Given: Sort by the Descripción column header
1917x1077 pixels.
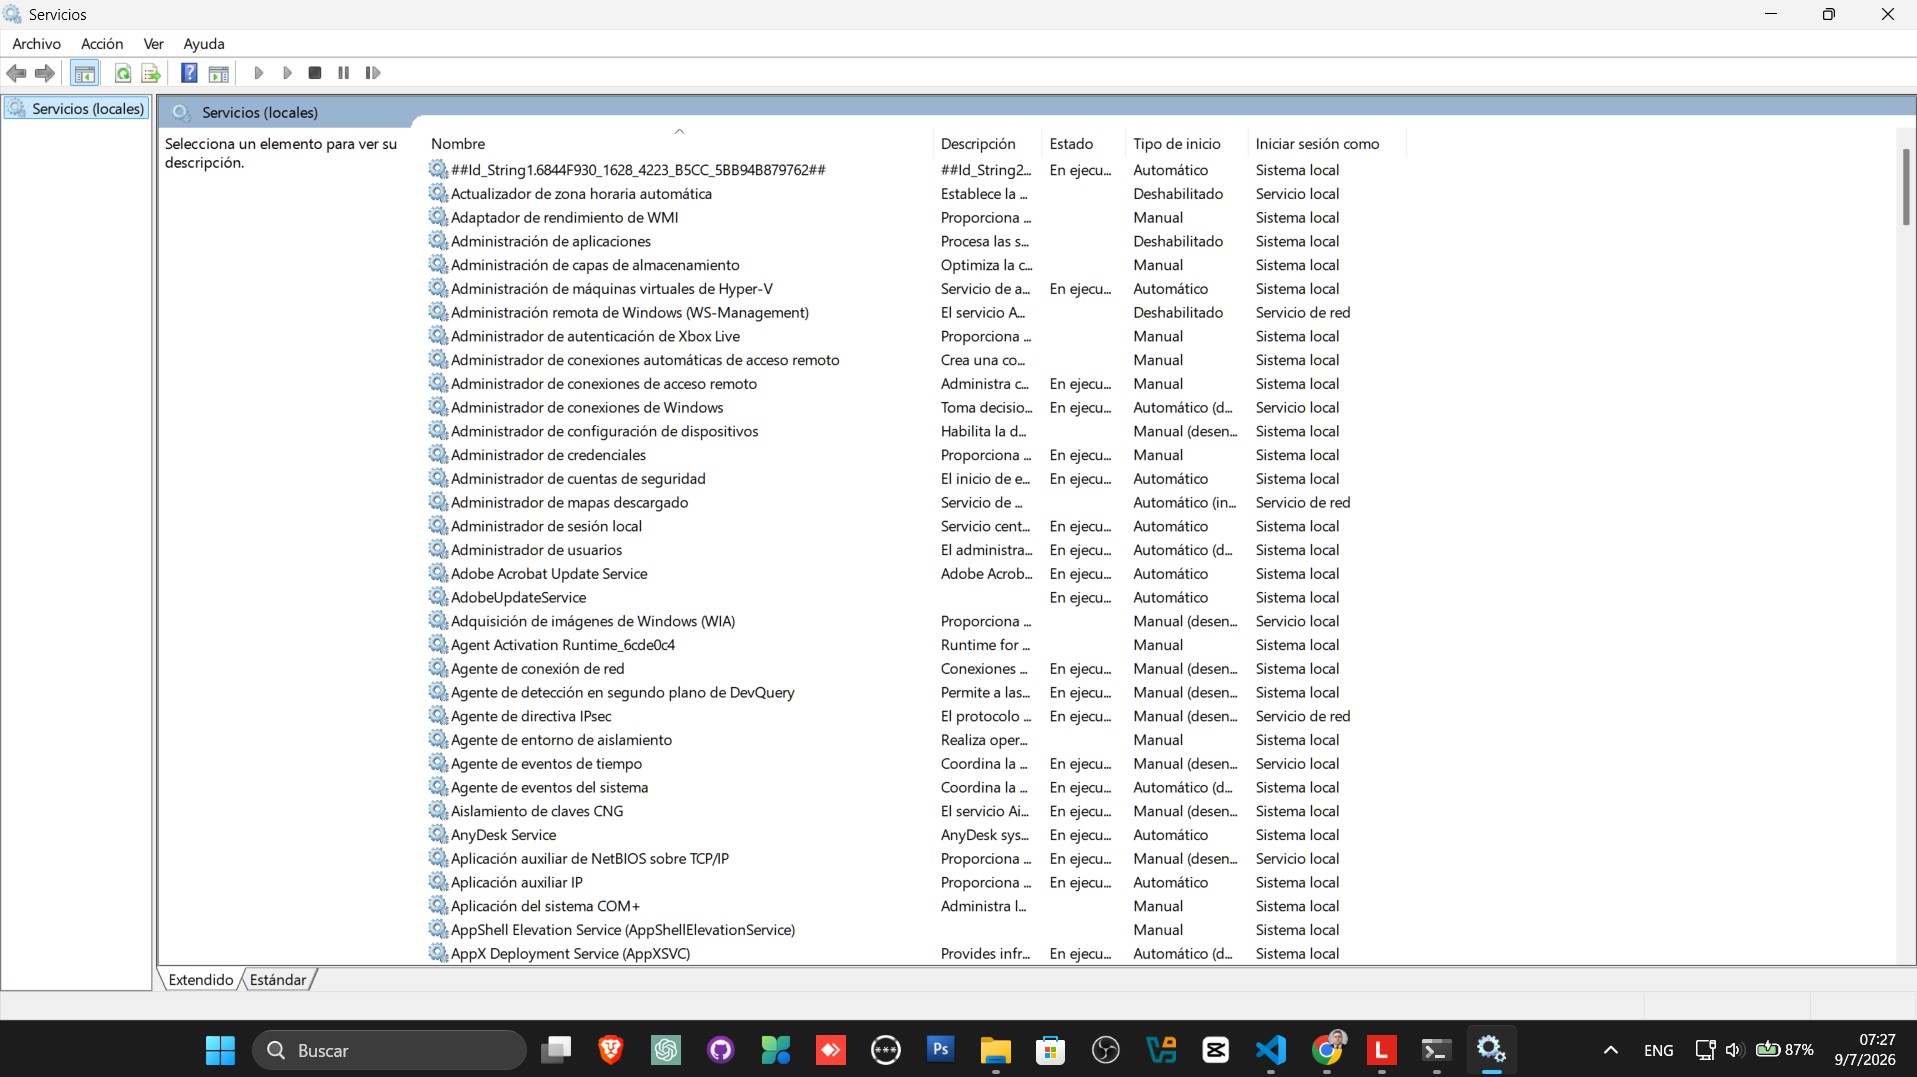Looking at the screenshot, I should [x=987, y=144].
